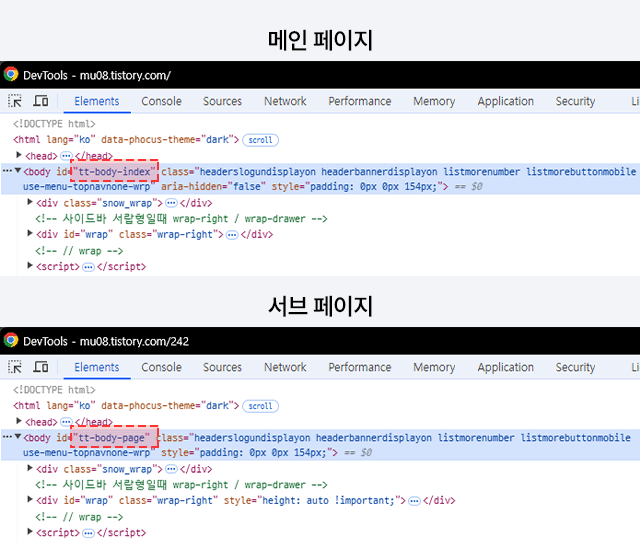Toggle device toolbar icon in mu08.tistory.com/242 DevTools
Viewport: 640px width, 542px height.
pyautogui.click(x=40, y=367)
